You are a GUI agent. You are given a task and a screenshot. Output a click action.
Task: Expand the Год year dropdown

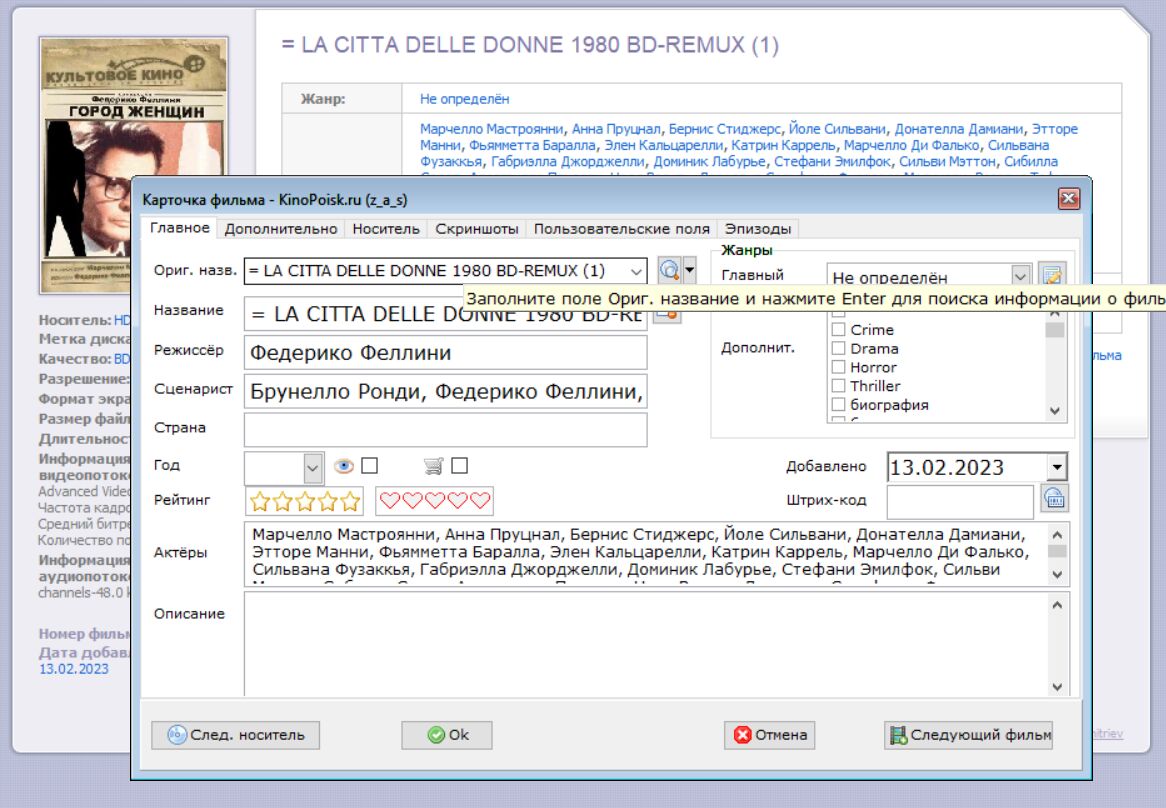[313, 467]
